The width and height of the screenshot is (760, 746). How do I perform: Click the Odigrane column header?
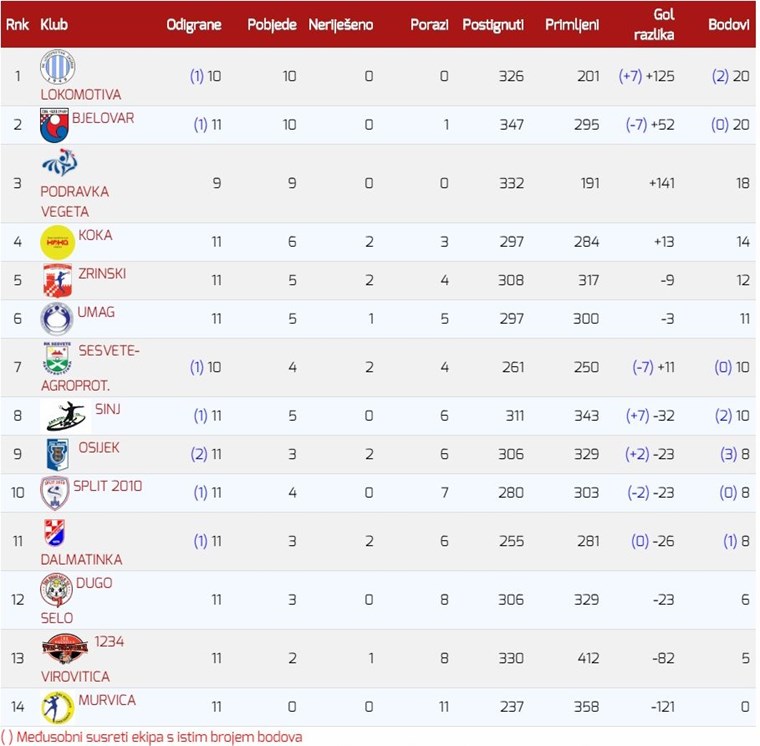[194, 25]
